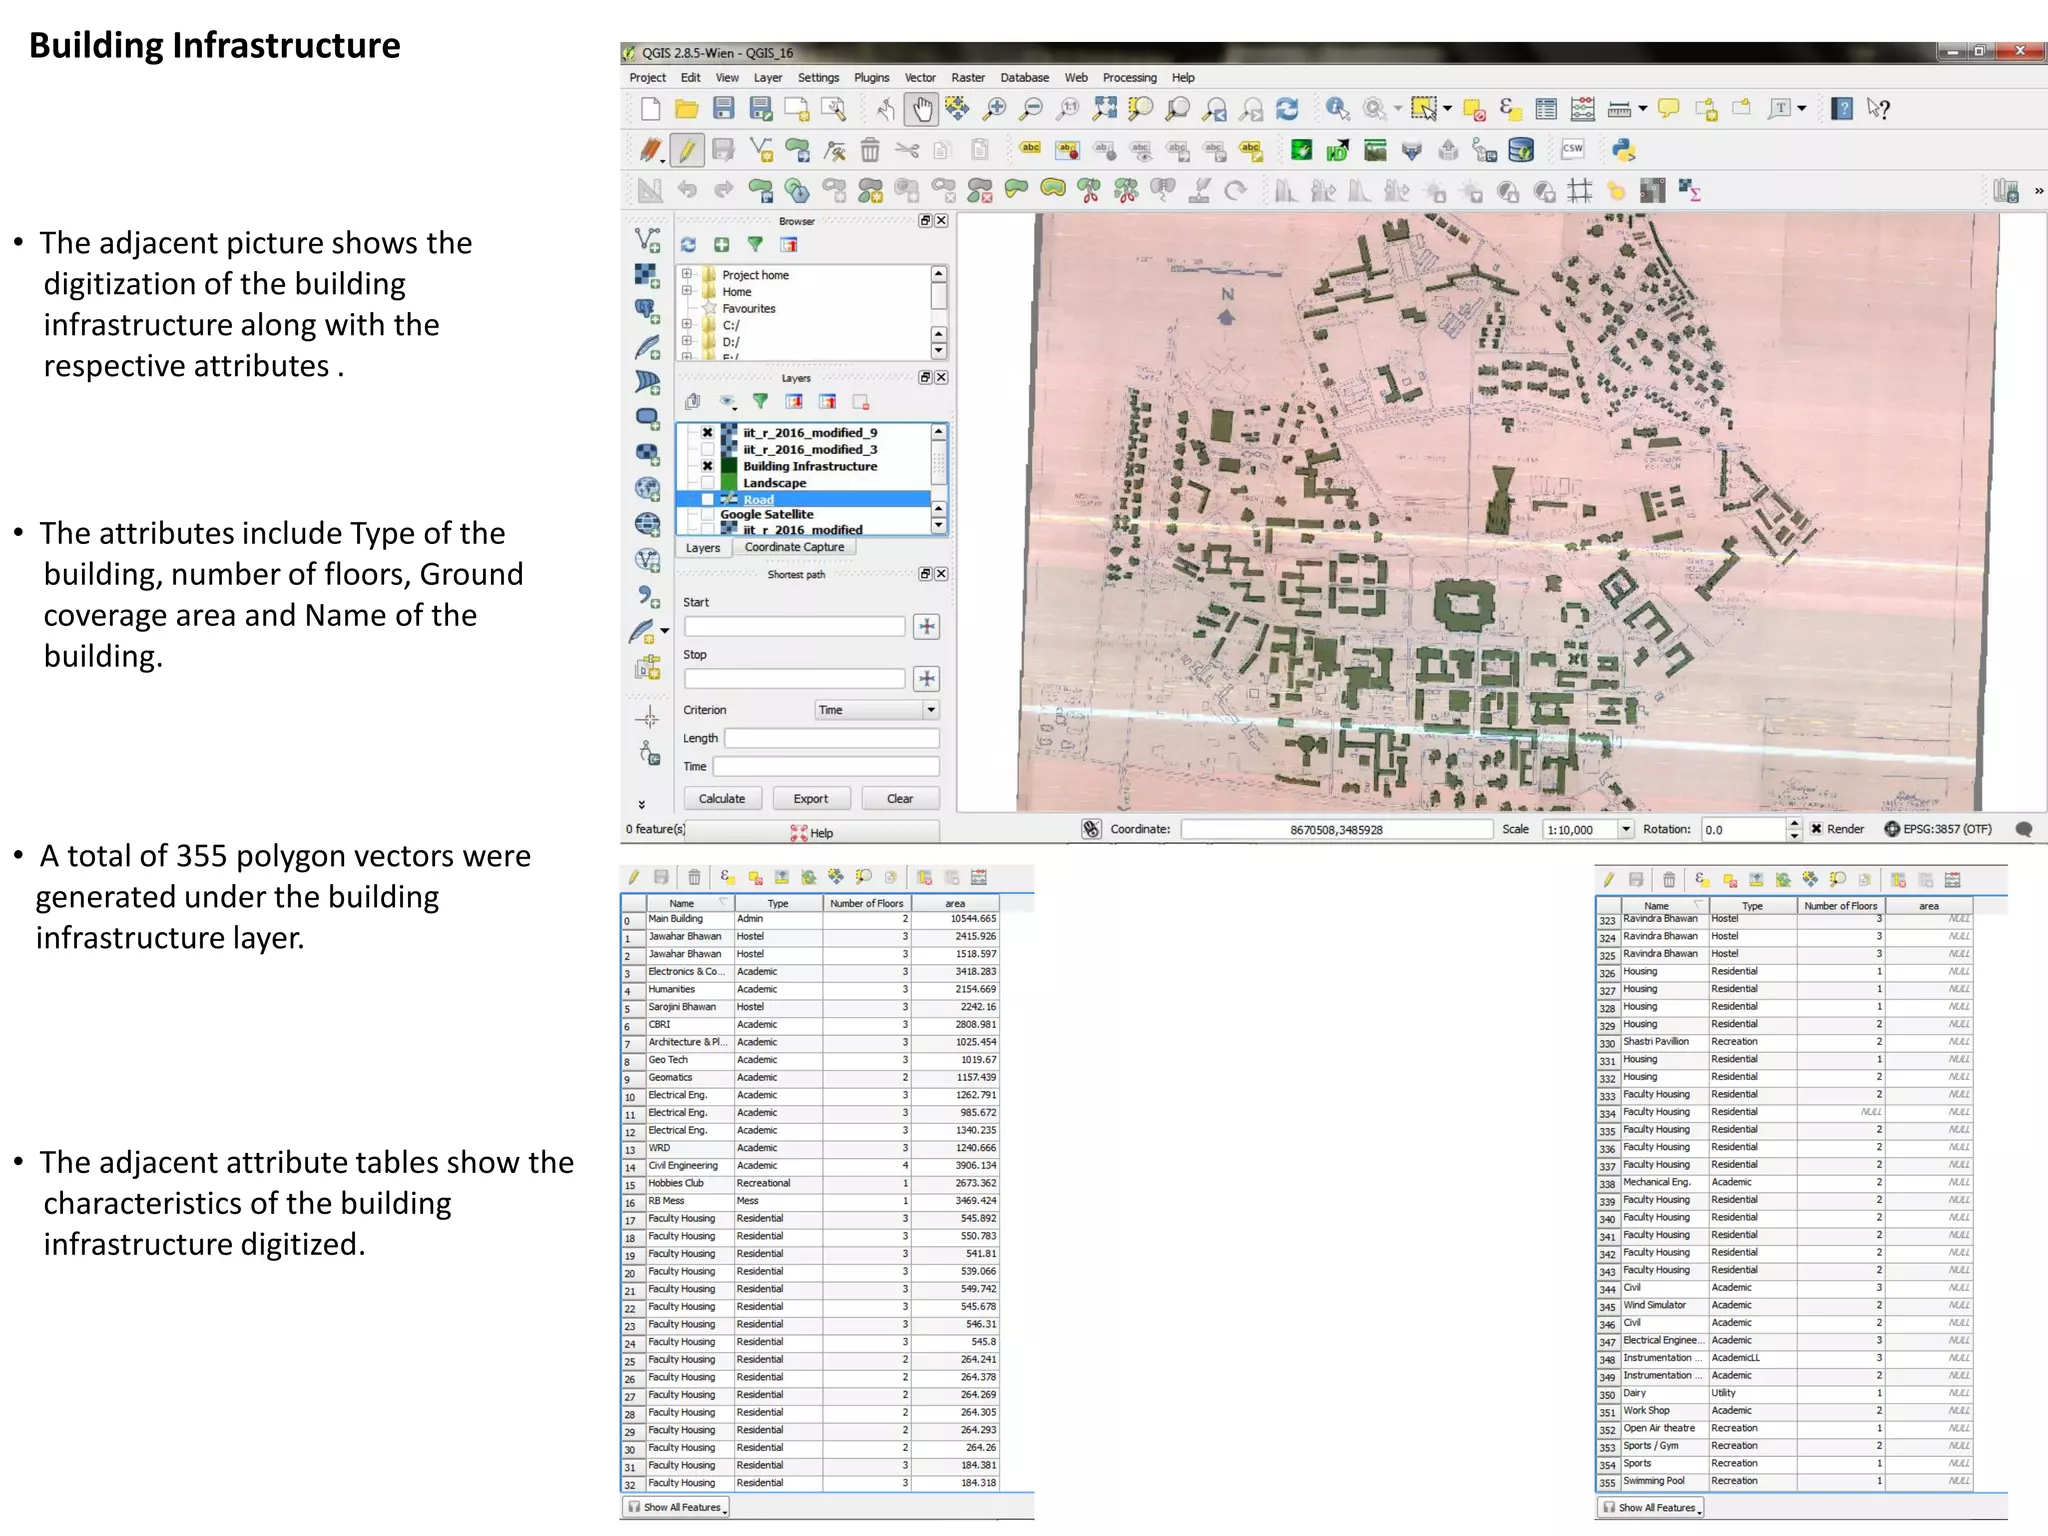
Task: Open the yellow abc Labeling options
Action: pyautogui.click(x=1030, y=148)
